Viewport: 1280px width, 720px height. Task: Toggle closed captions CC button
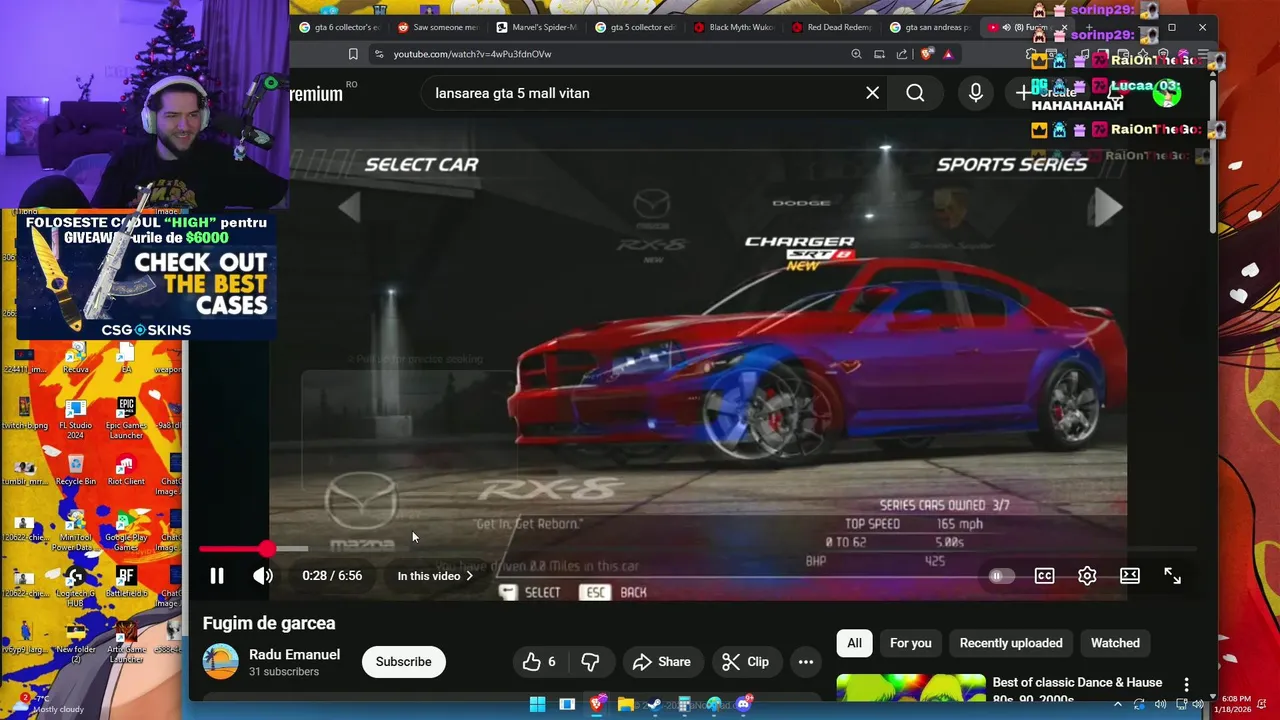click(x=1044, y=576)
